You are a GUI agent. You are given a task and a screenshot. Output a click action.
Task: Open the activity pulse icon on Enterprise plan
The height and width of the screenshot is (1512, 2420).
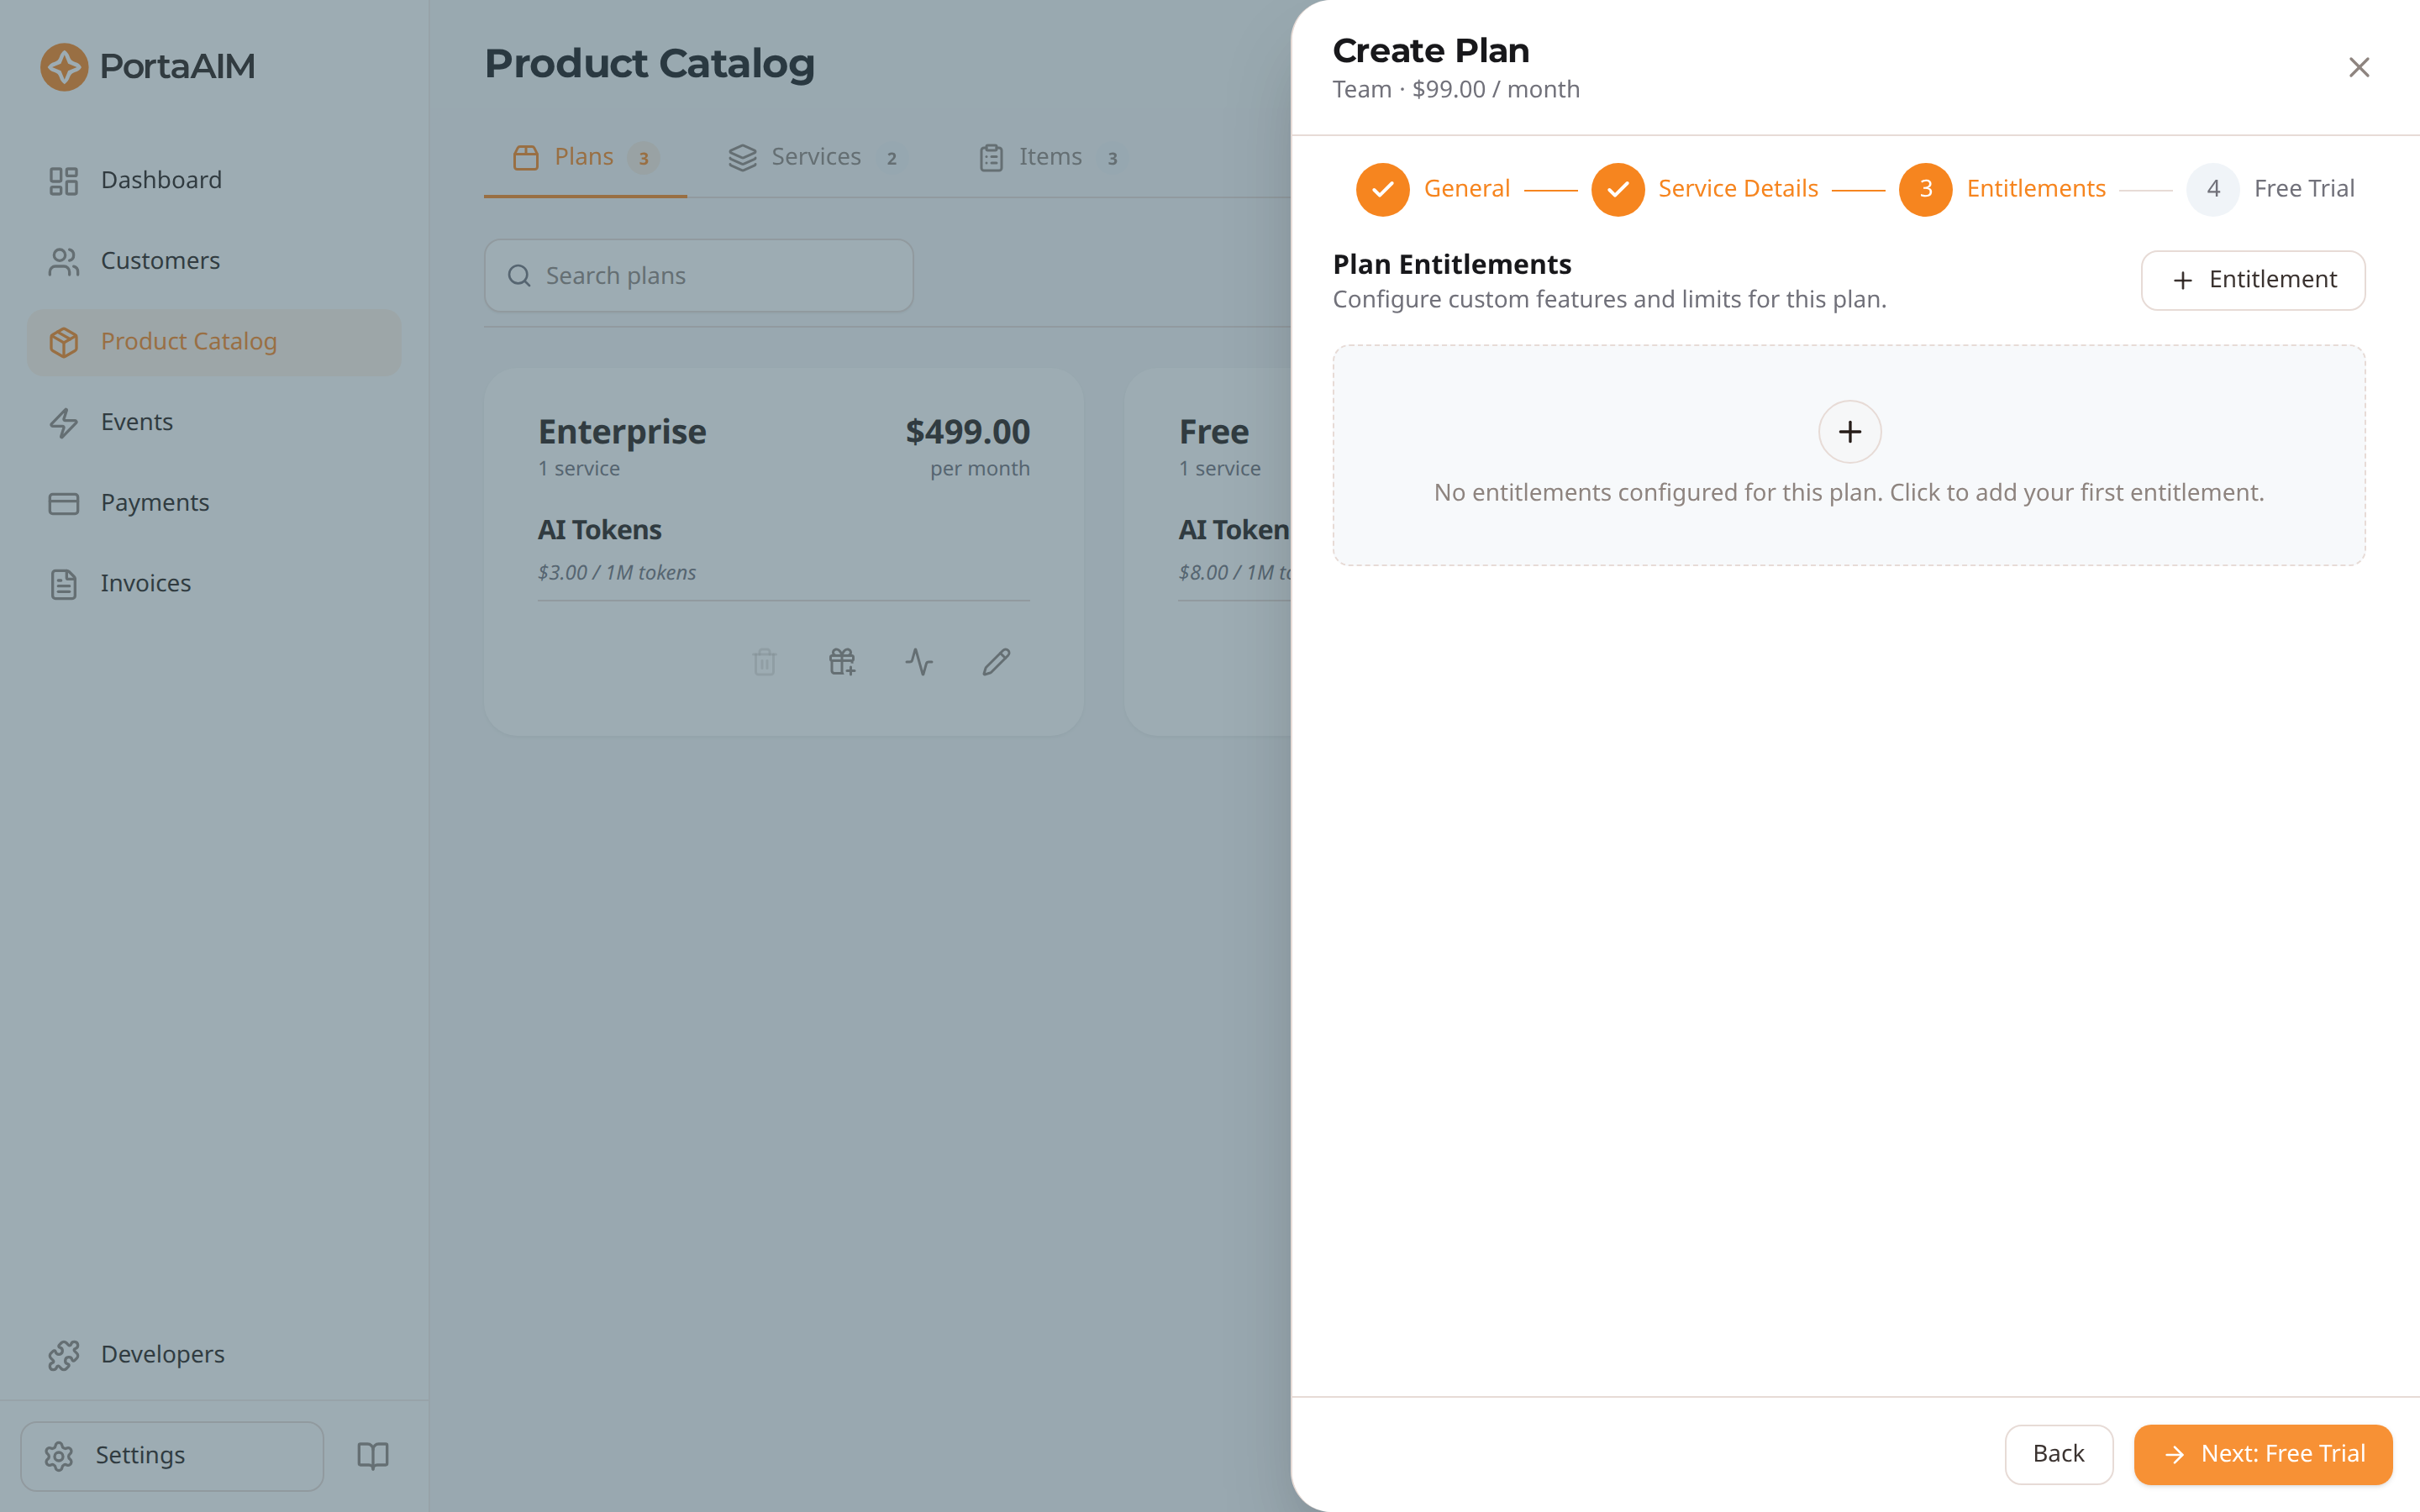(919, 662)
